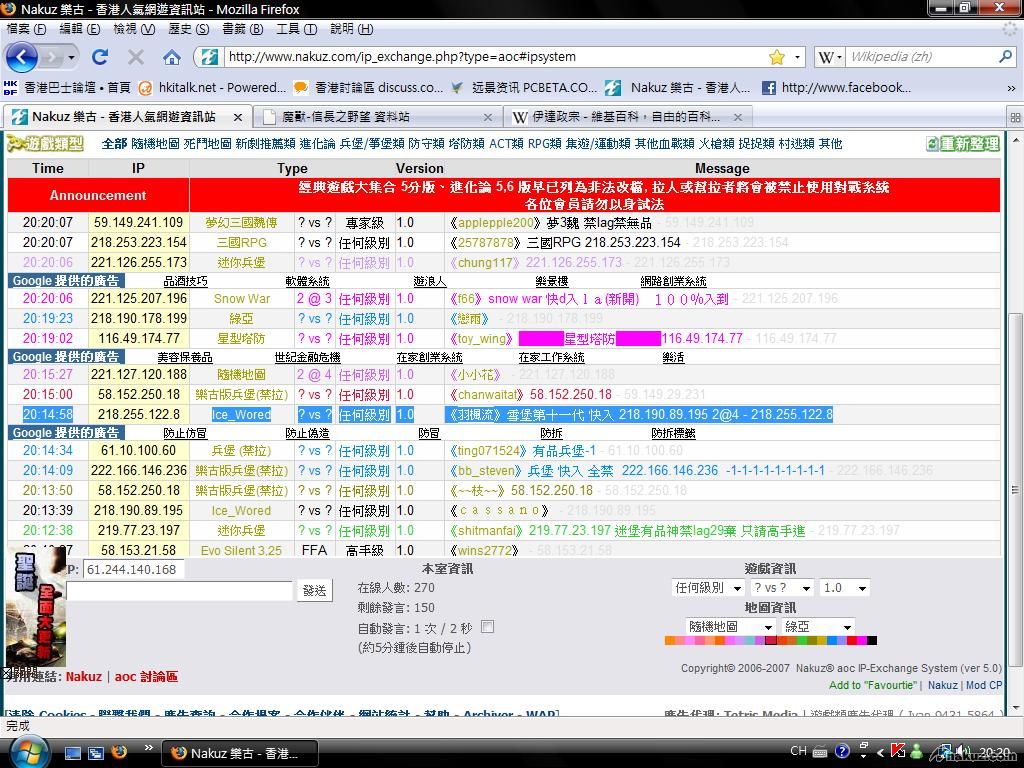This screenshot has width=1024, height=768.
Task: Open the 任何級別 level dropdown
Action: (708, 588)
